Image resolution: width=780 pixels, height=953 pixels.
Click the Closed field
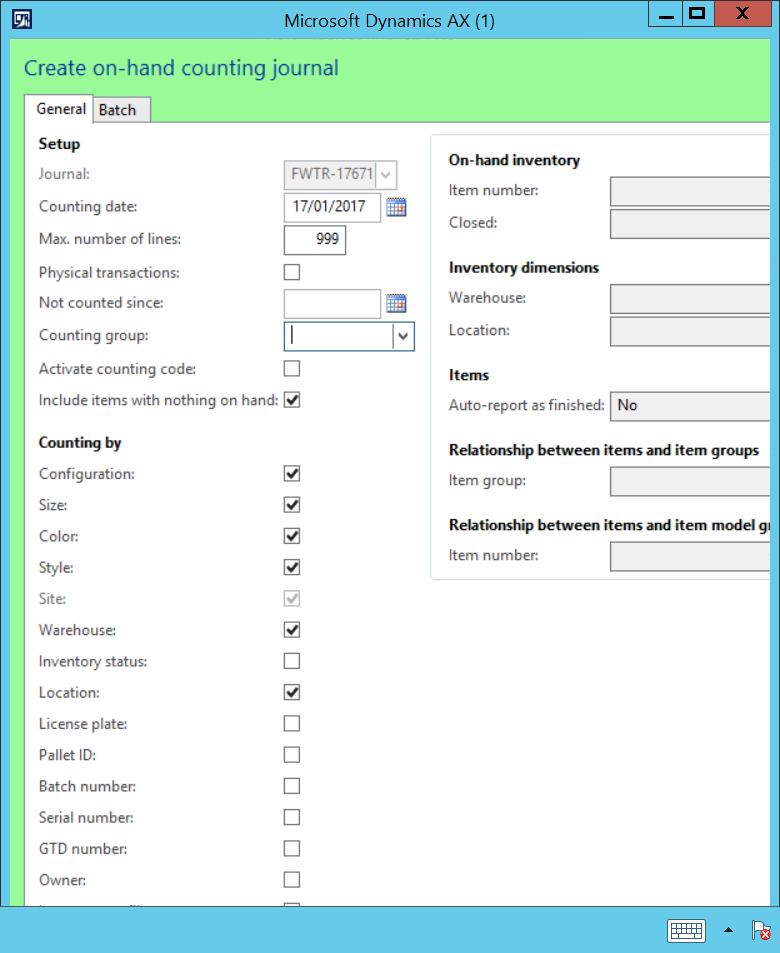pyautogui.click(x=690, y=224)
